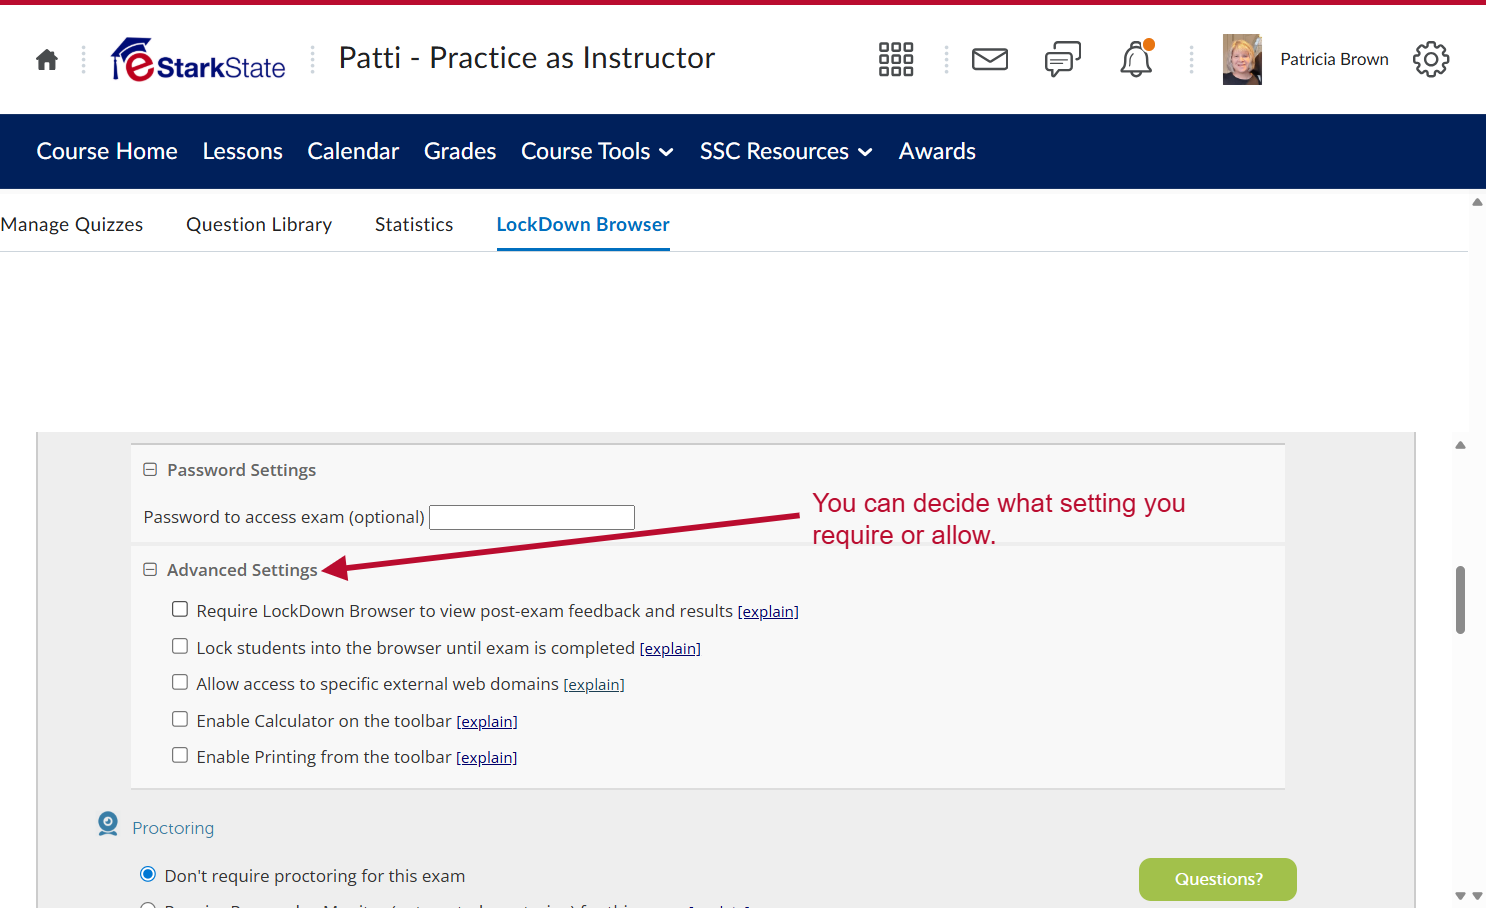Click the green Questions? button
The width and height of the screenshot is (1486, 909).
1218,879
